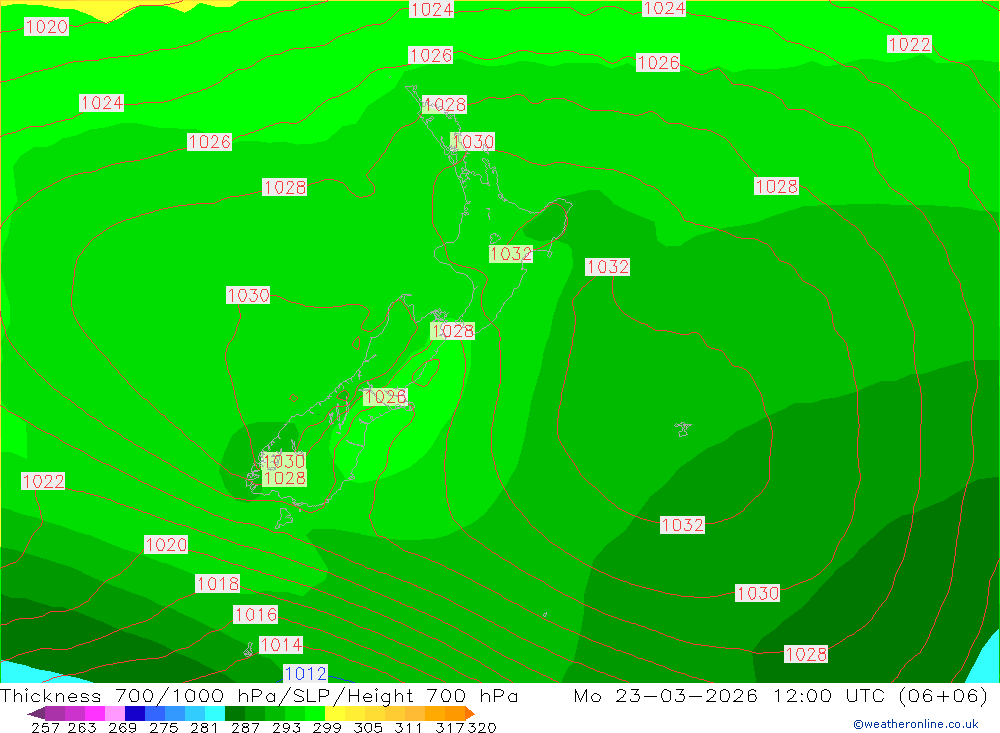The height and width of the screenshot is (733, 1000).
Task: Select the pure yellow legend swatch
Action: pos(335,713)
